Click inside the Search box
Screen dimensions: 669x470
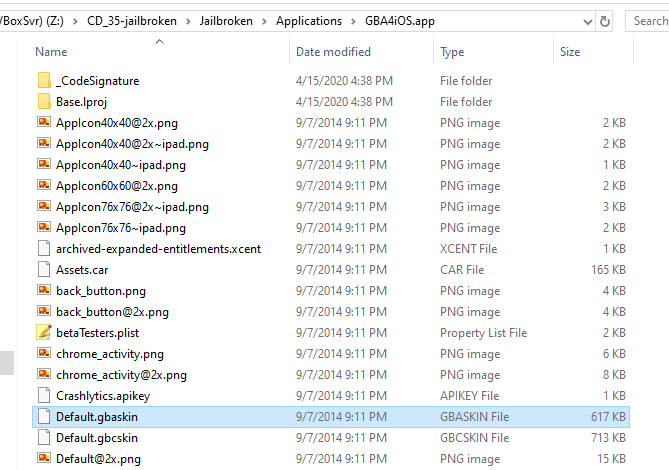[648, 21]
